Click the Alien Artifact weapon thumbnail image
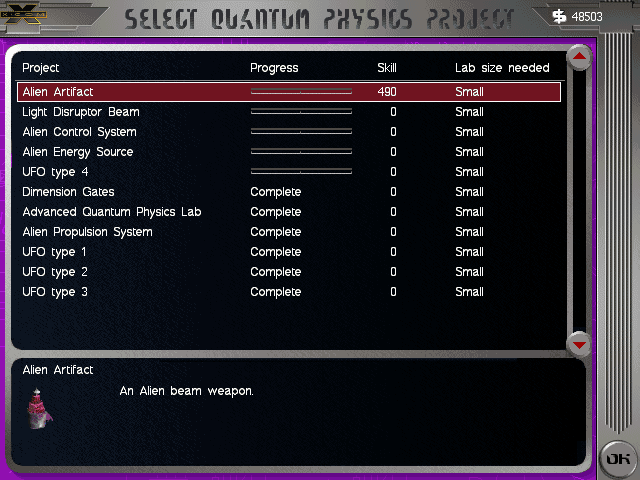The image size is (640, 480). (x=39, y=409)
